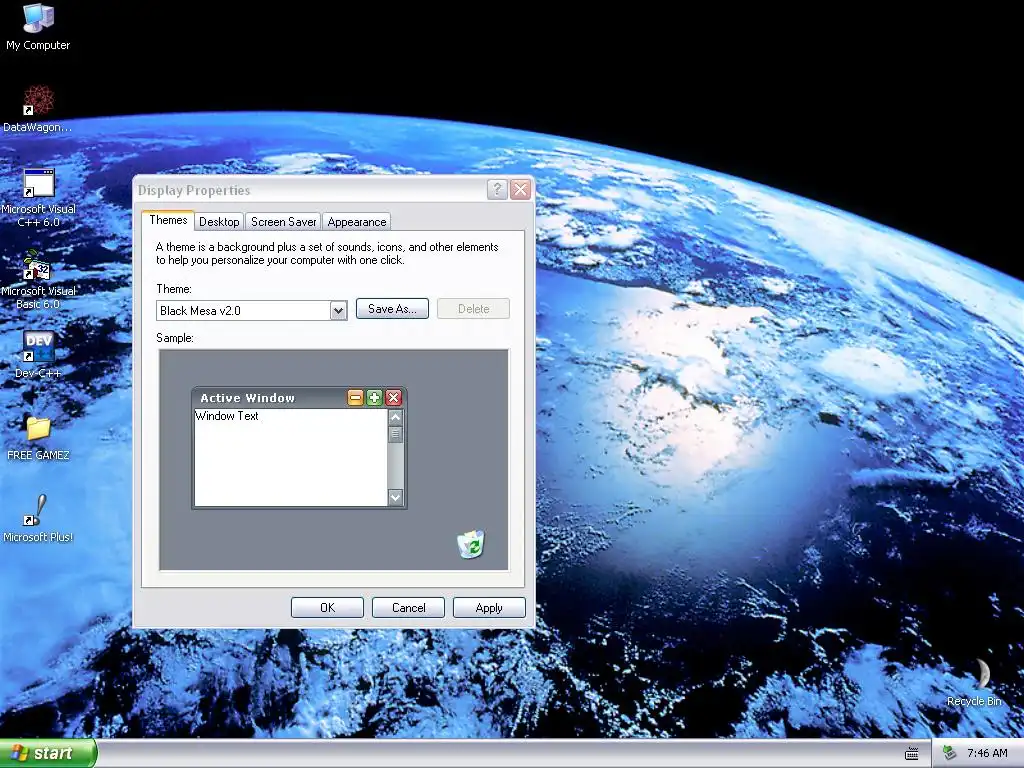Click sample window's red close icon
1024x768 pixels.
pyautogui.click(x=393, y=398)
